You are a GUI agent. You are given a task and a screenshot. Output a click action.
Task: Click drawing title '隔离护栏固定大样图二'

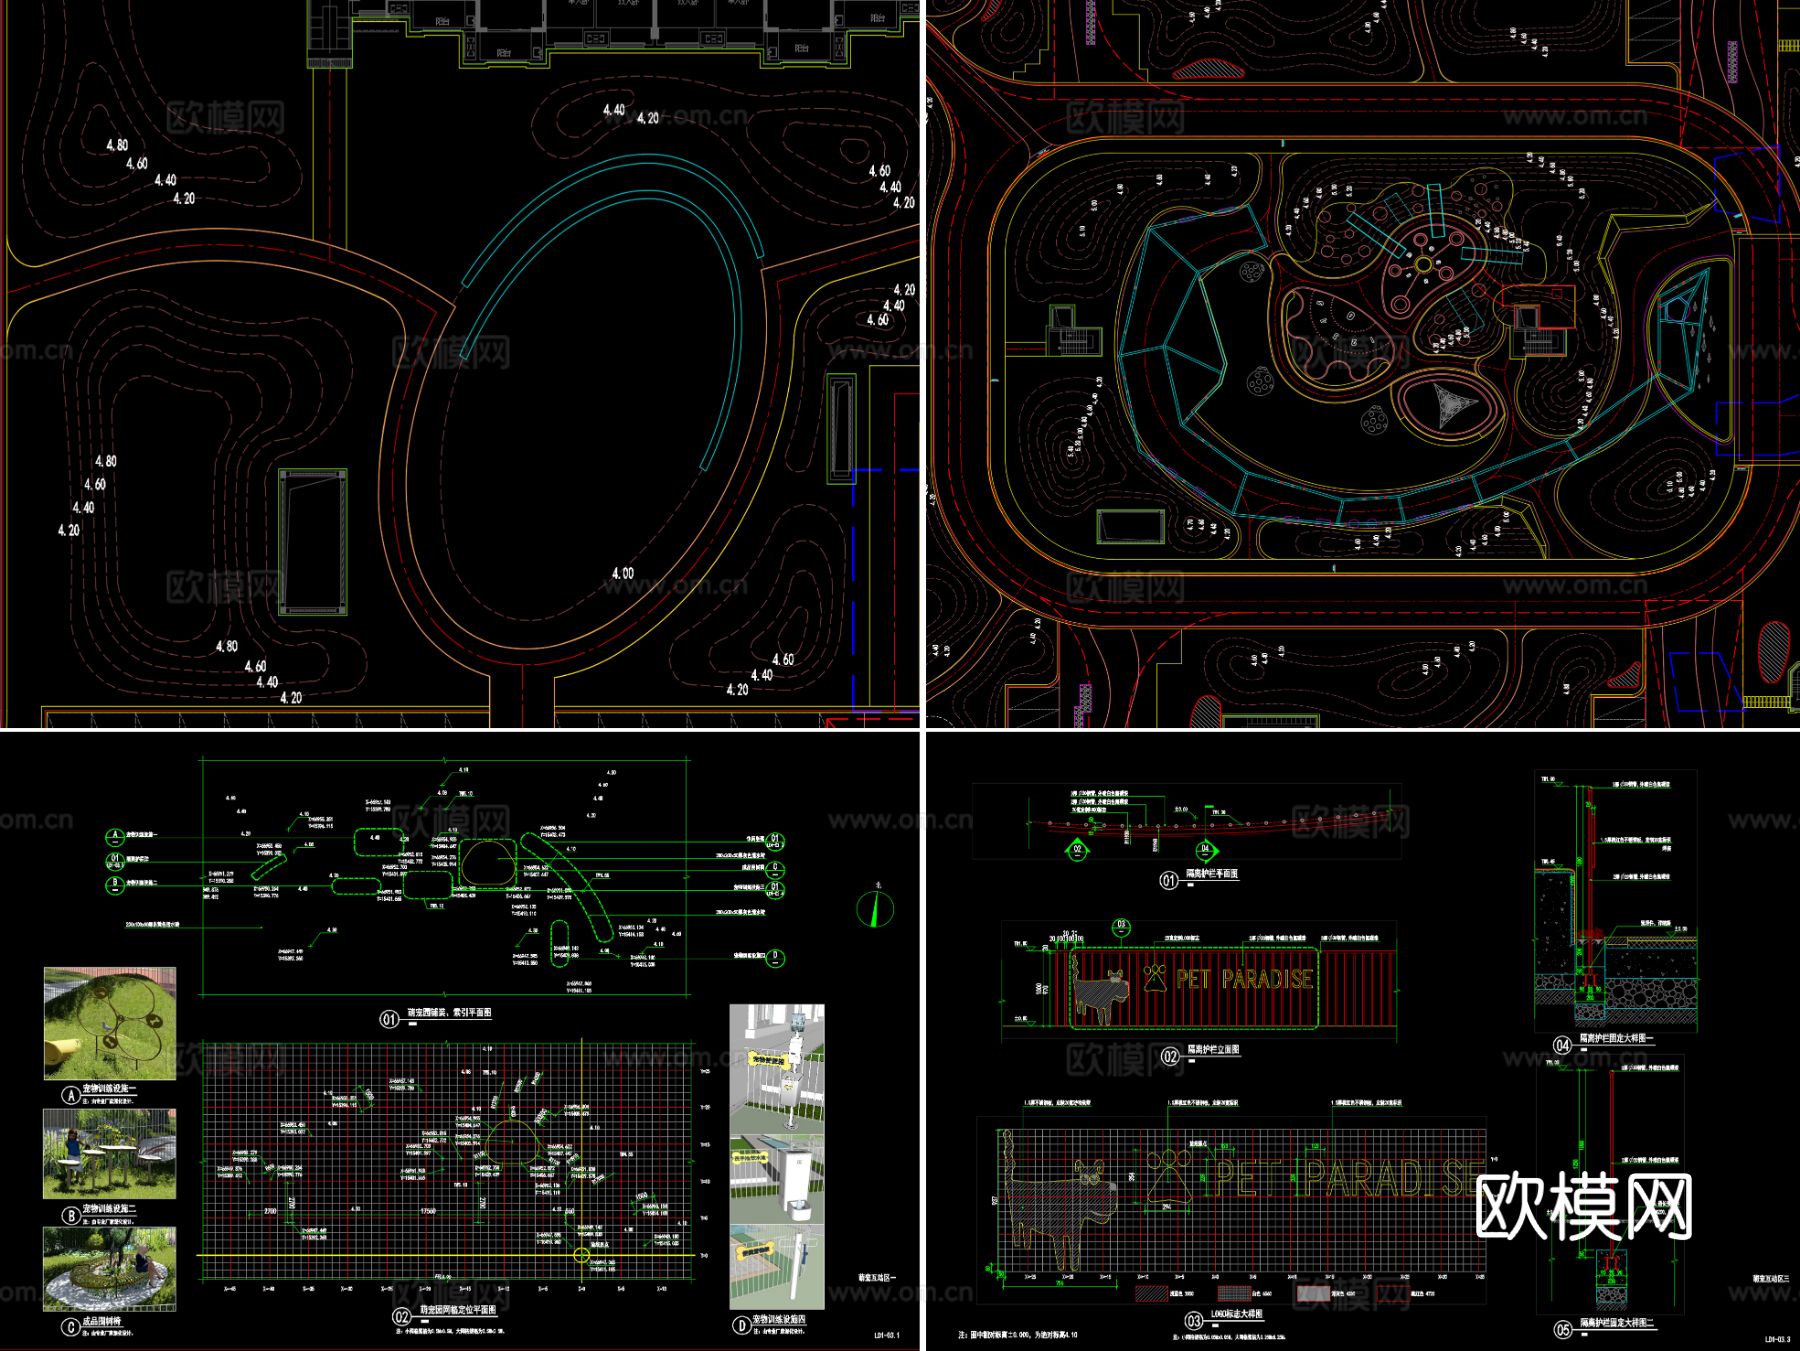click(1618, 1324)
